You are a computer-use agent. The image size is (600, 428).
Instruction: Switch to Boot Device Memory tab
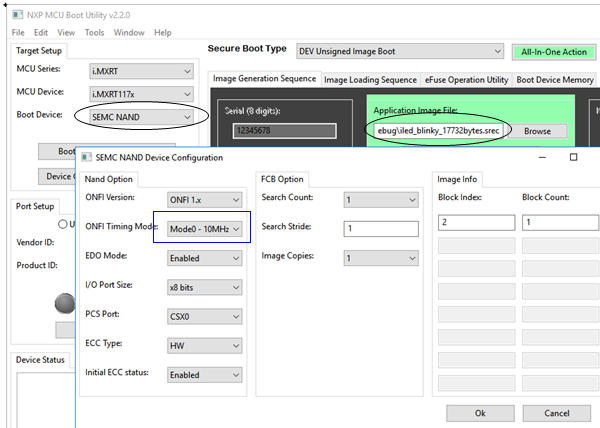555,80
